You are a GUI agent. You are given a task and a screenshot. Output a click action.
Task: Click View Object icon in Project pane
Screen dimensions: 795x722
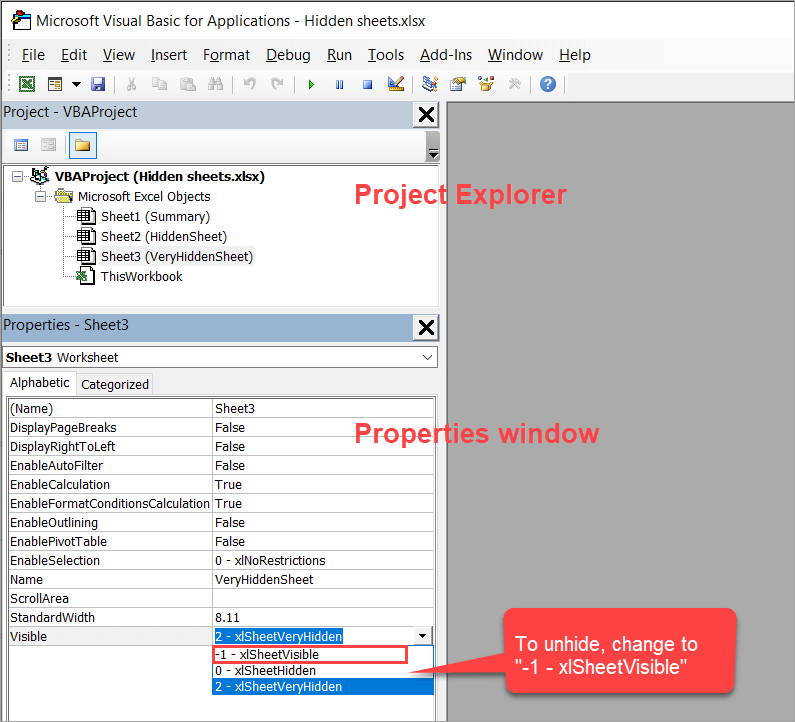tap(49, 146)
